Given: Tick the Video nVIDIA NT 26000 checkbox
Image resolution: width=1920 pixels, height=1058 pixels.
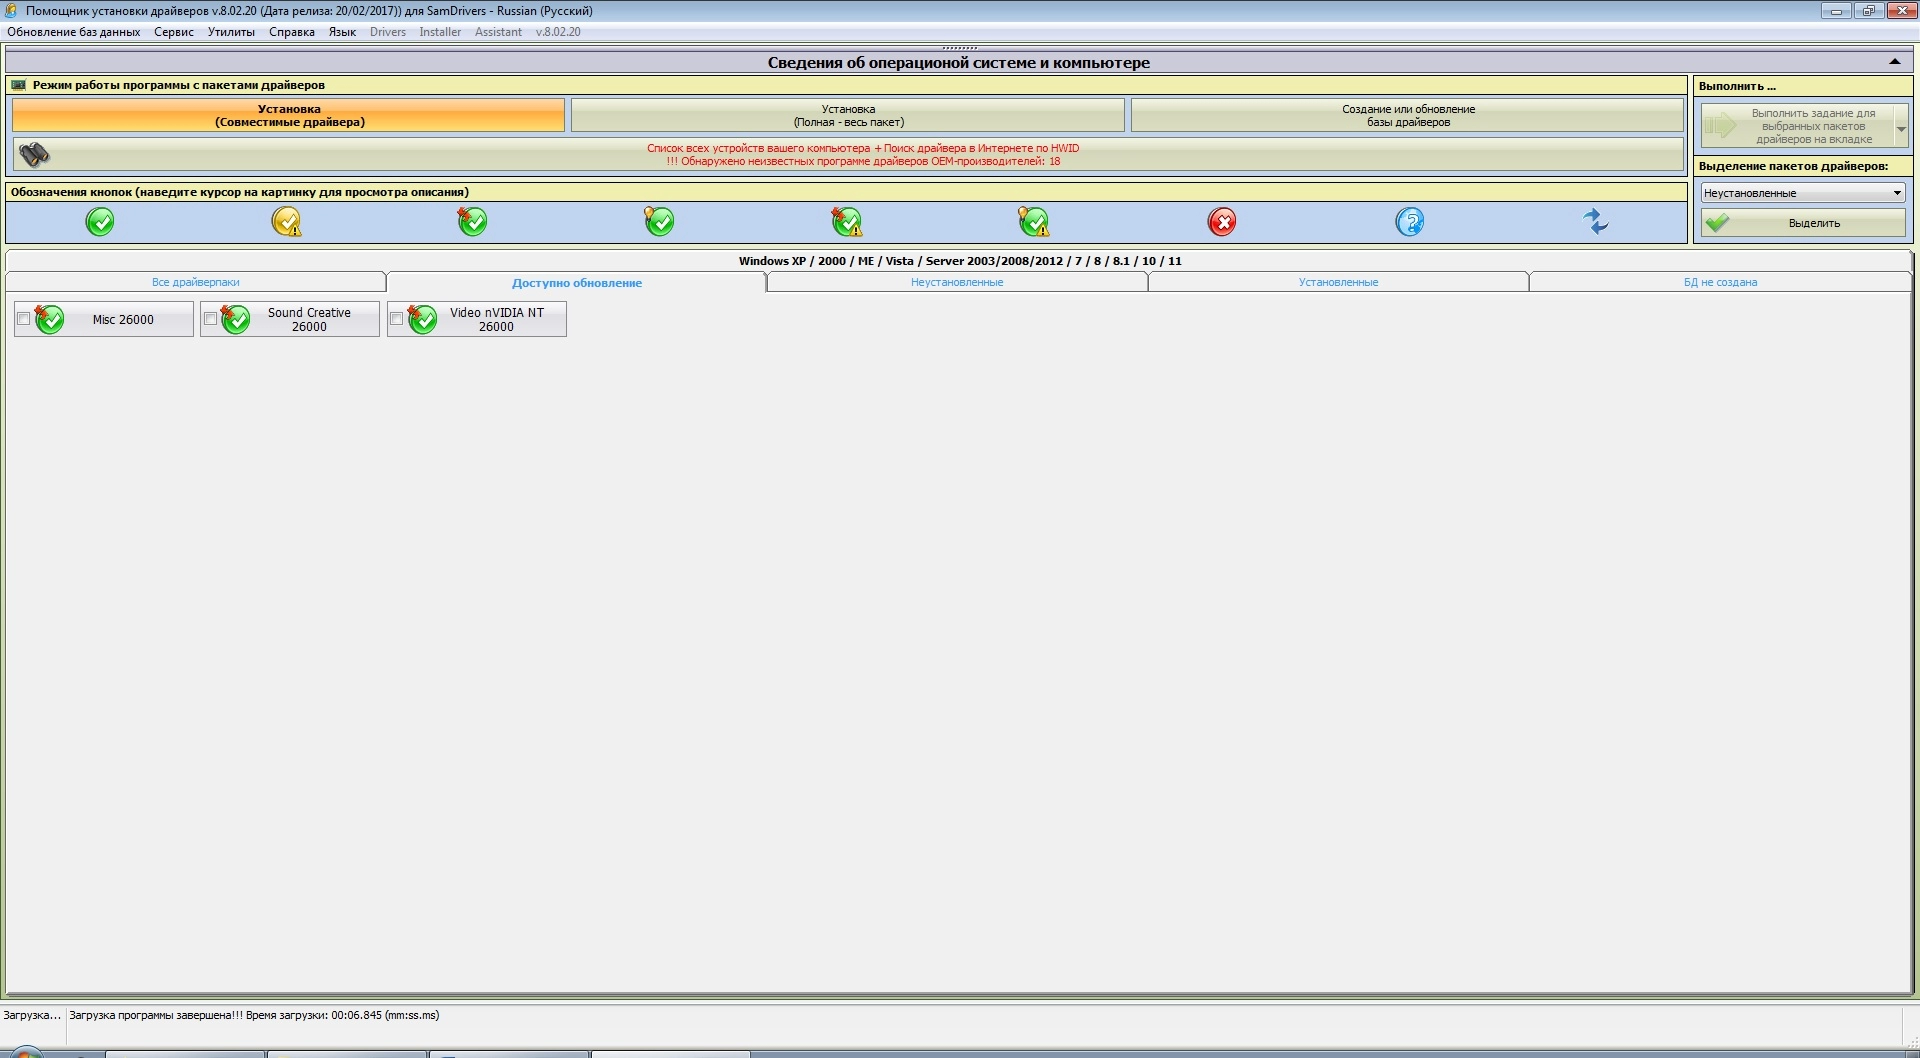Looking at the screenshot, I should pyautogui.click(x=397, y=319).
